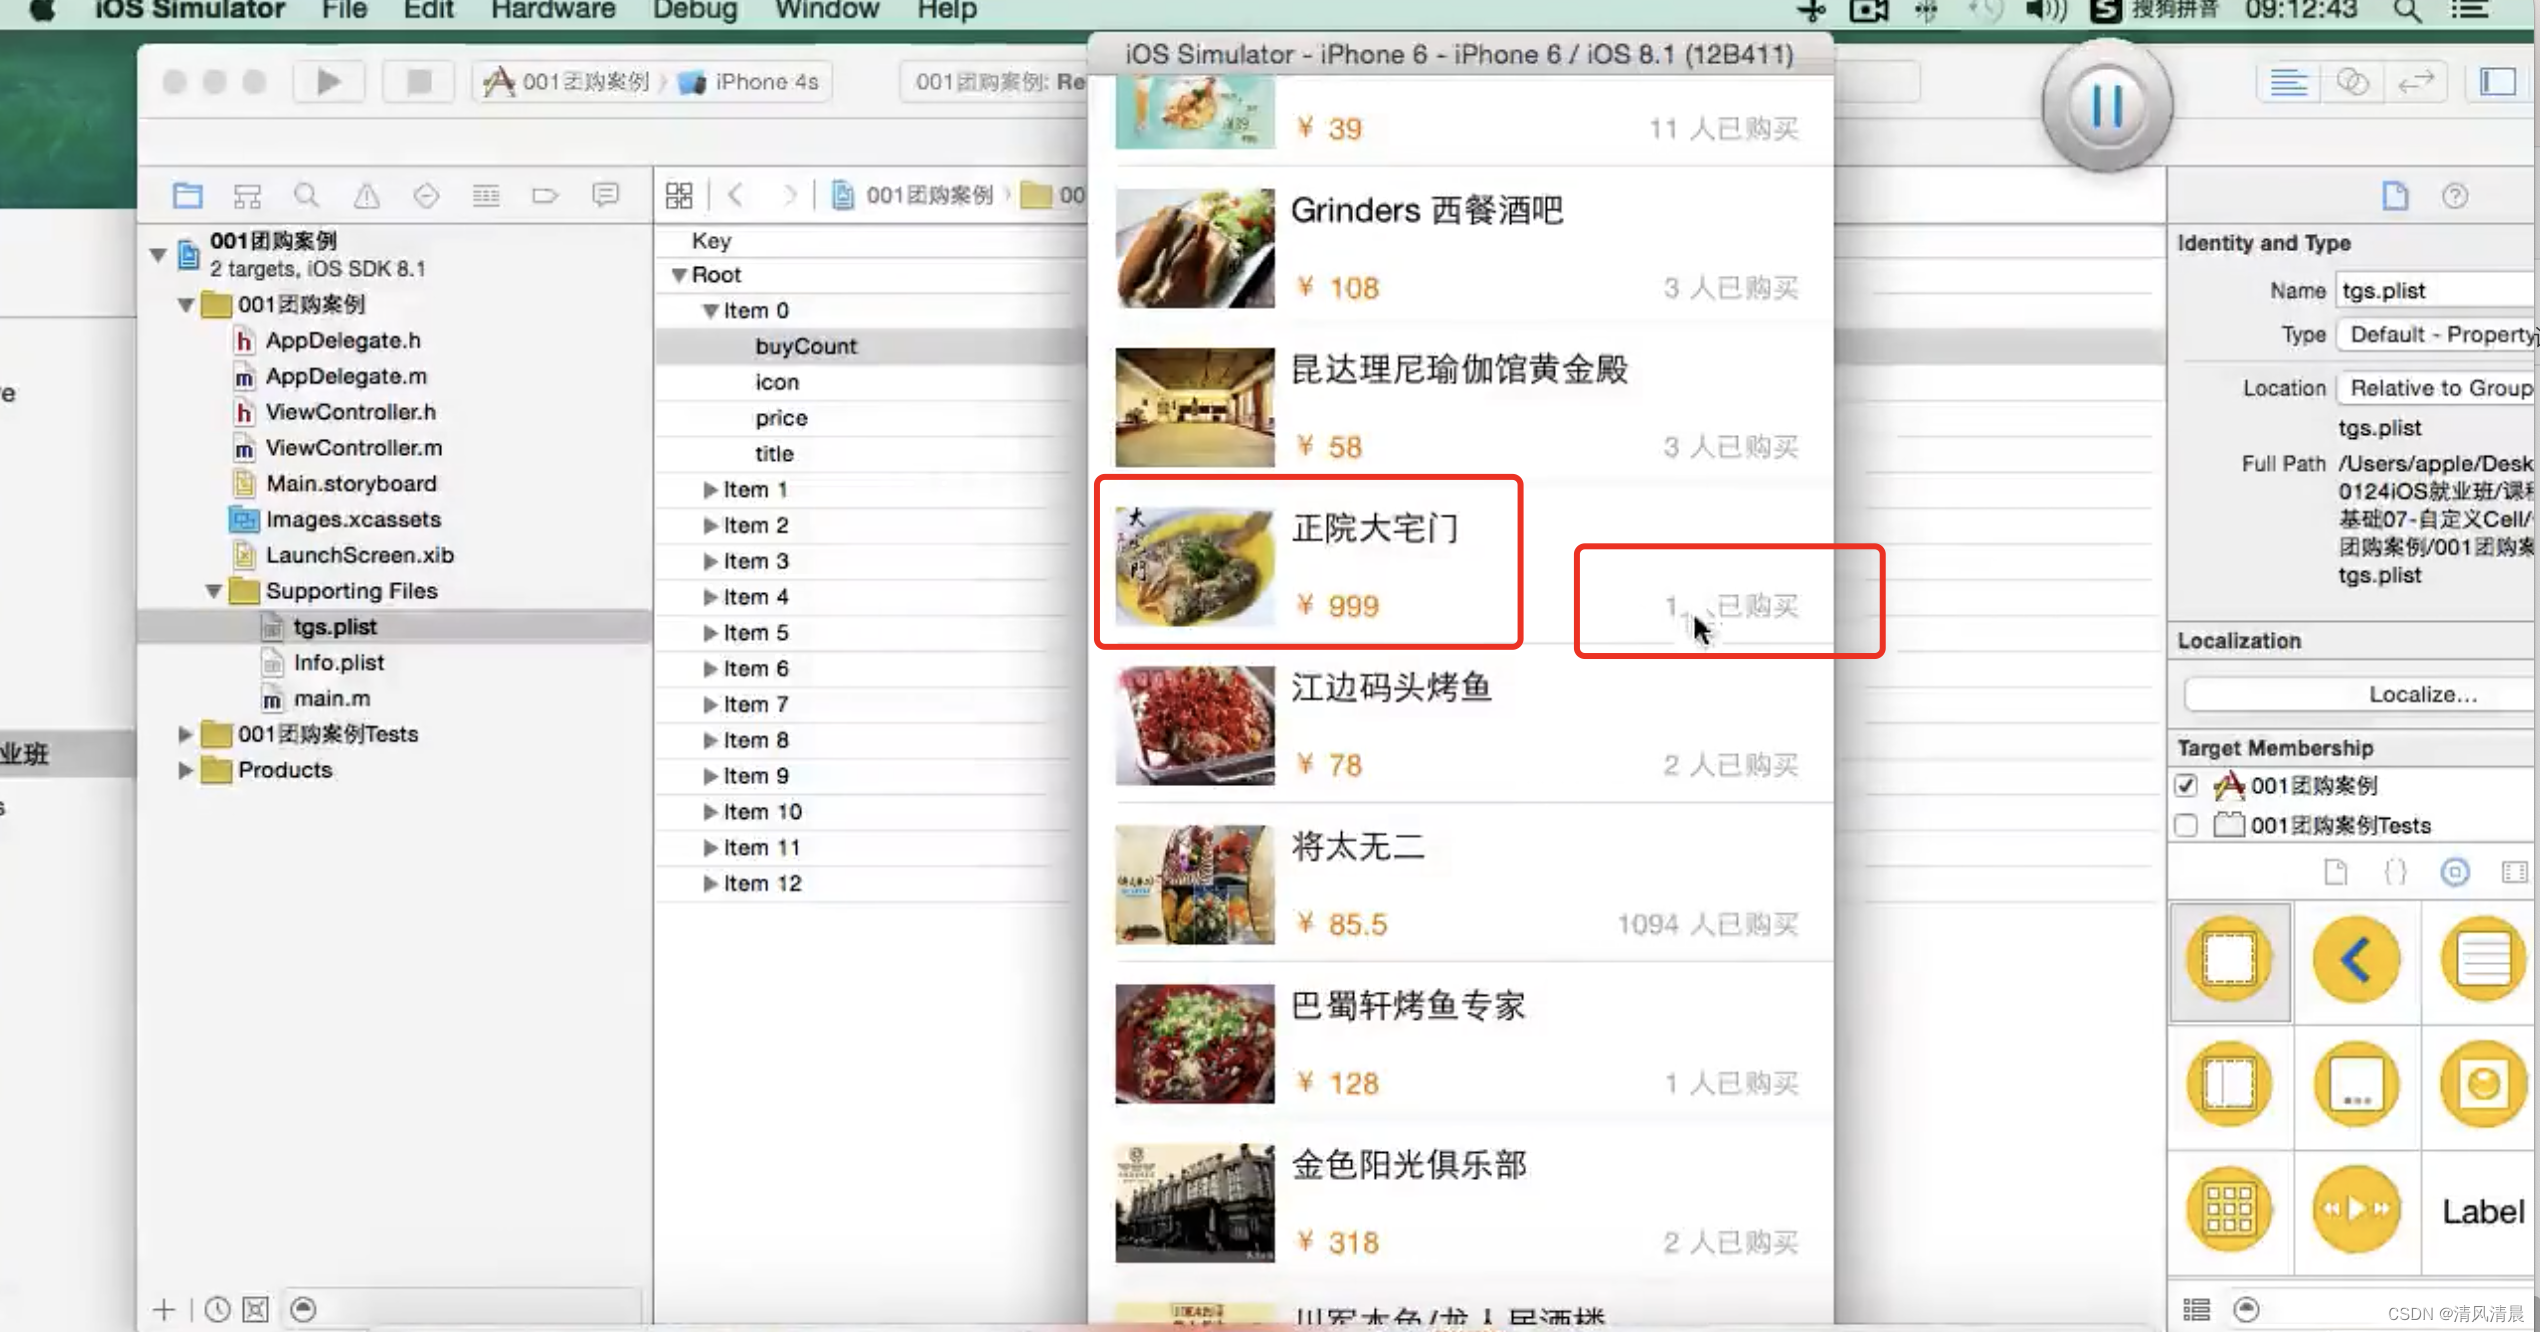Screen dimensions: 2540x1332
Task: Open the Find navigator magnifier icon
Action: click(x=306, y=195)
